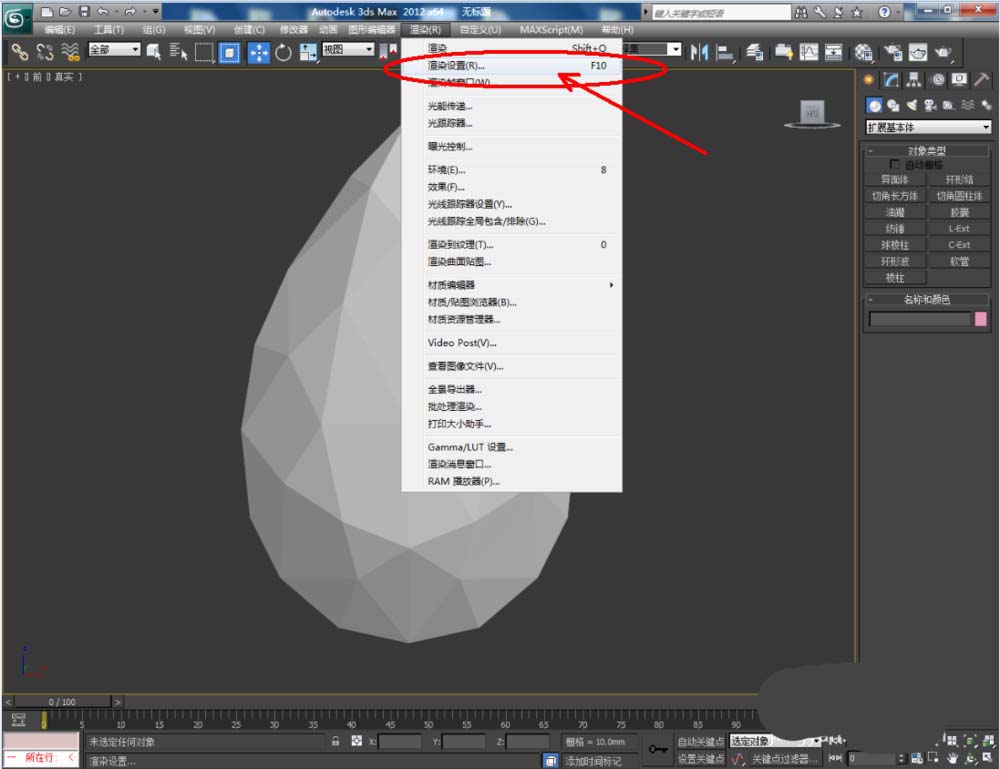Viewport: 1000px width, 769px height.
Task: Enable the 自动栅格 checkbox
Action: pos(895,165)
